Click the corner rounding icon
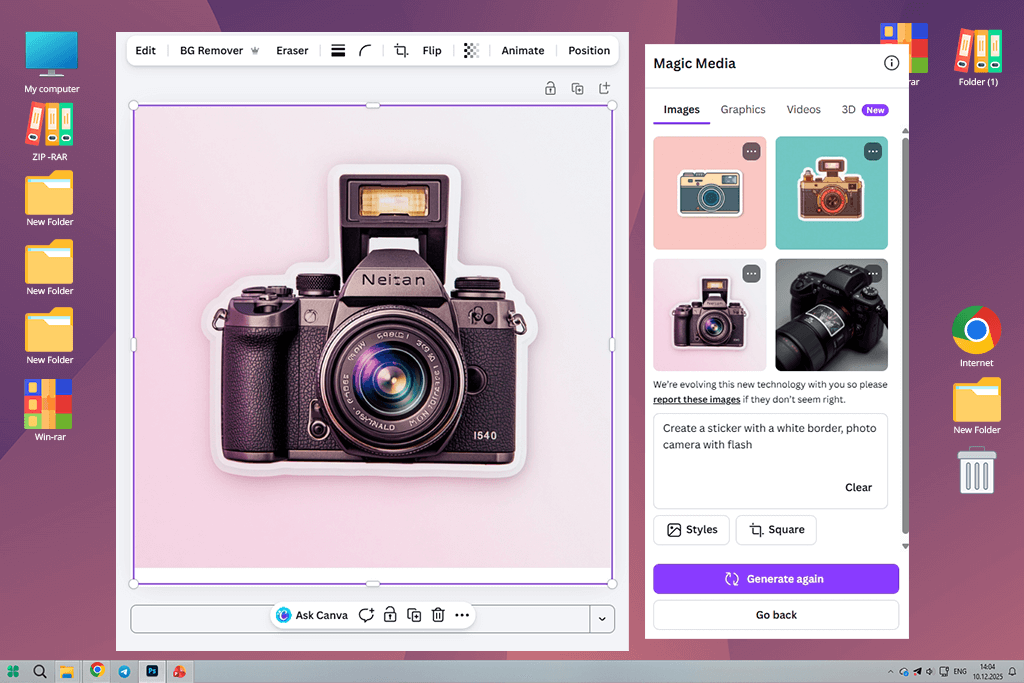Image resolution: width=1024 pixels, height=683 pixels. pyautogui.click(x=365, y=50)
